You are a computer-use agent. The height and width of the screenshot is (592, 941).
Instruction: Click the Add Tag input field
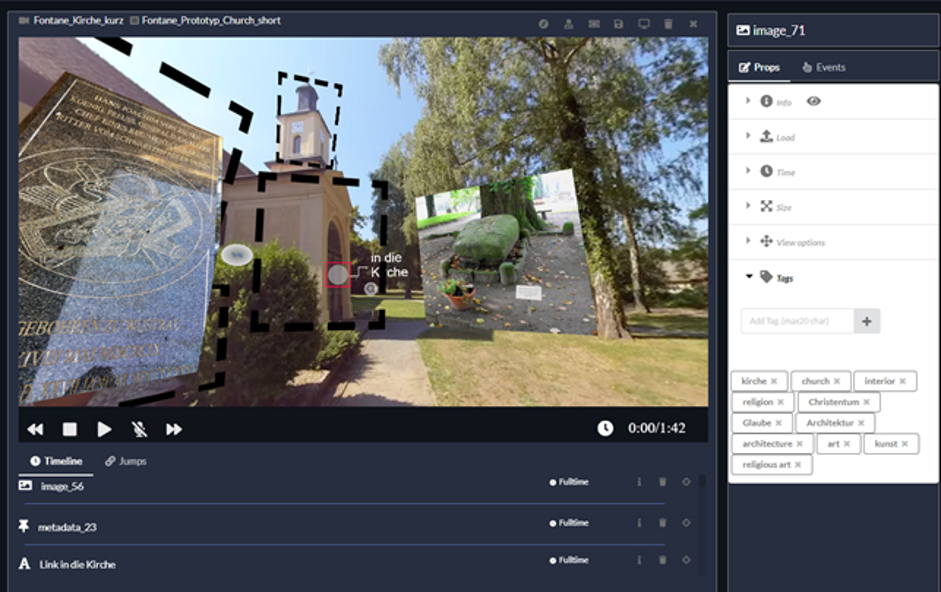[798, 321]
